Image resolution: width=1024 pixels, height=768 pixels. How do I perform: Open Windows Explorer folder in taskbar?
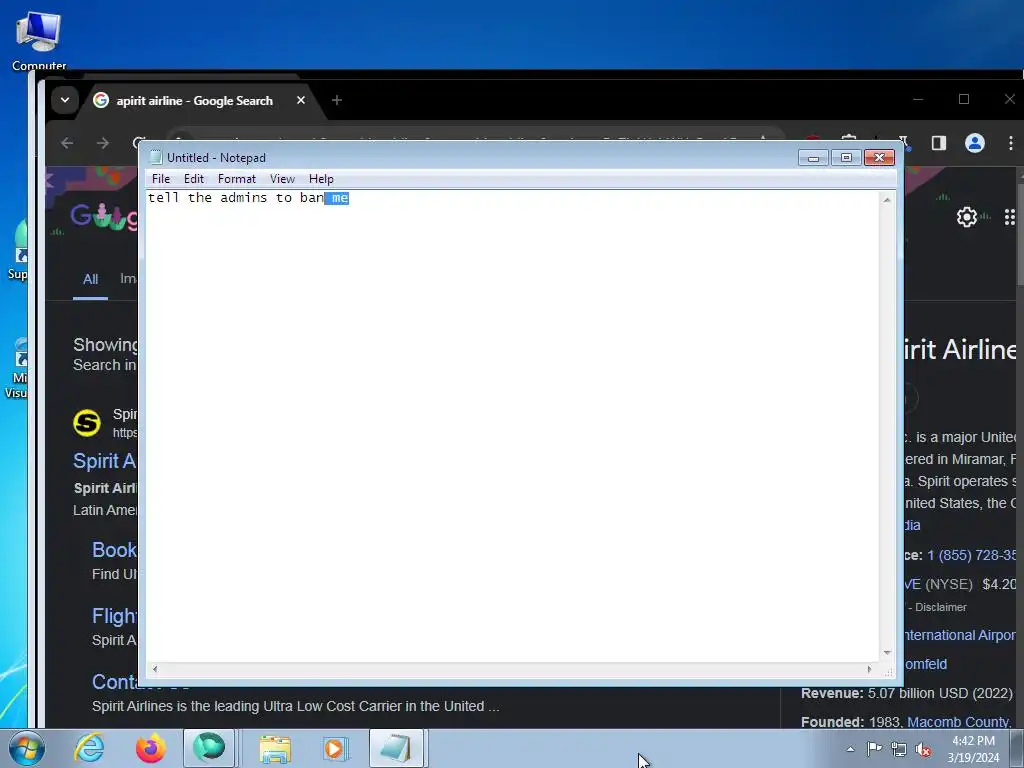[275, 748]
